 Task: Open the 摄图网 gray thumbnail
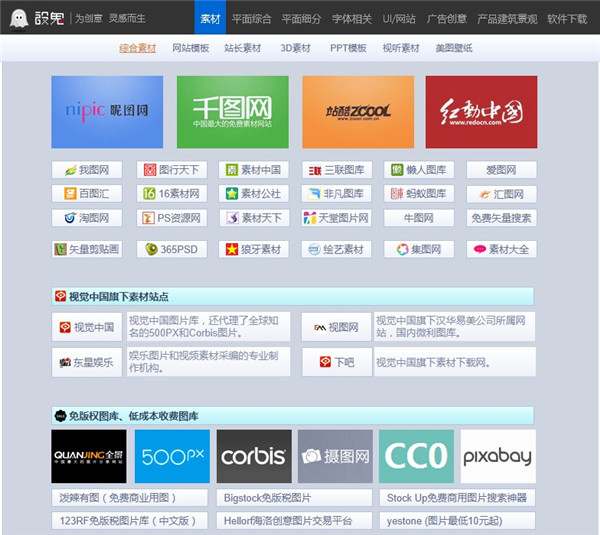(335, 456)
